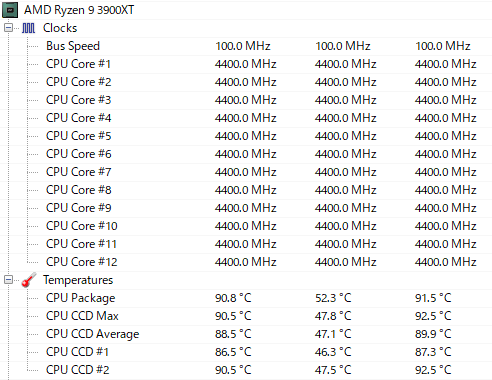Screen dimensions: 492x380
Task: Select the AMD Ryzen 9 3900XT node
Action: tap(79, 10)
